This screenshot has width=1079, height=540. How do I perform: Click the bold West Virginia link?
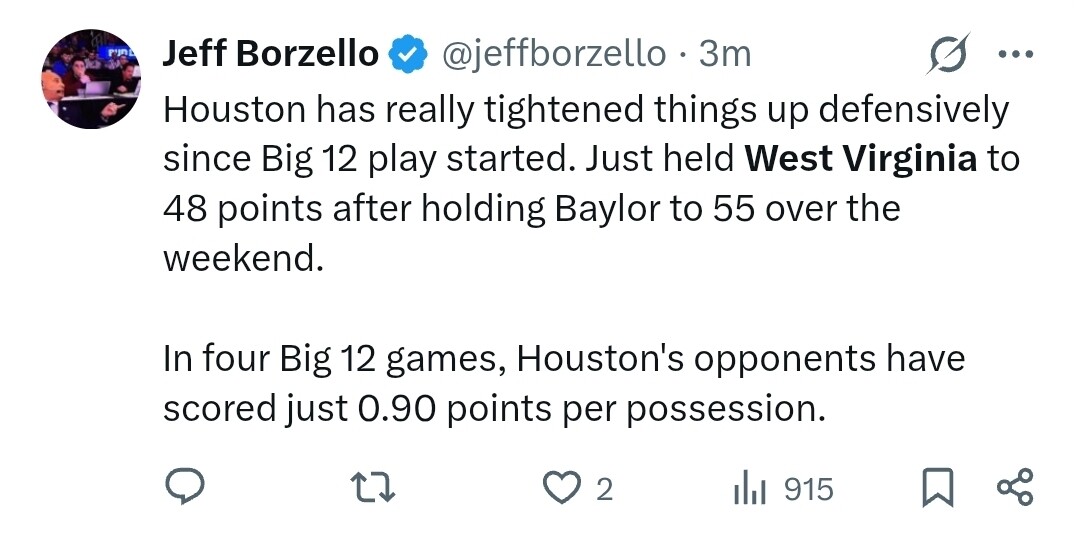pos(862,159)
